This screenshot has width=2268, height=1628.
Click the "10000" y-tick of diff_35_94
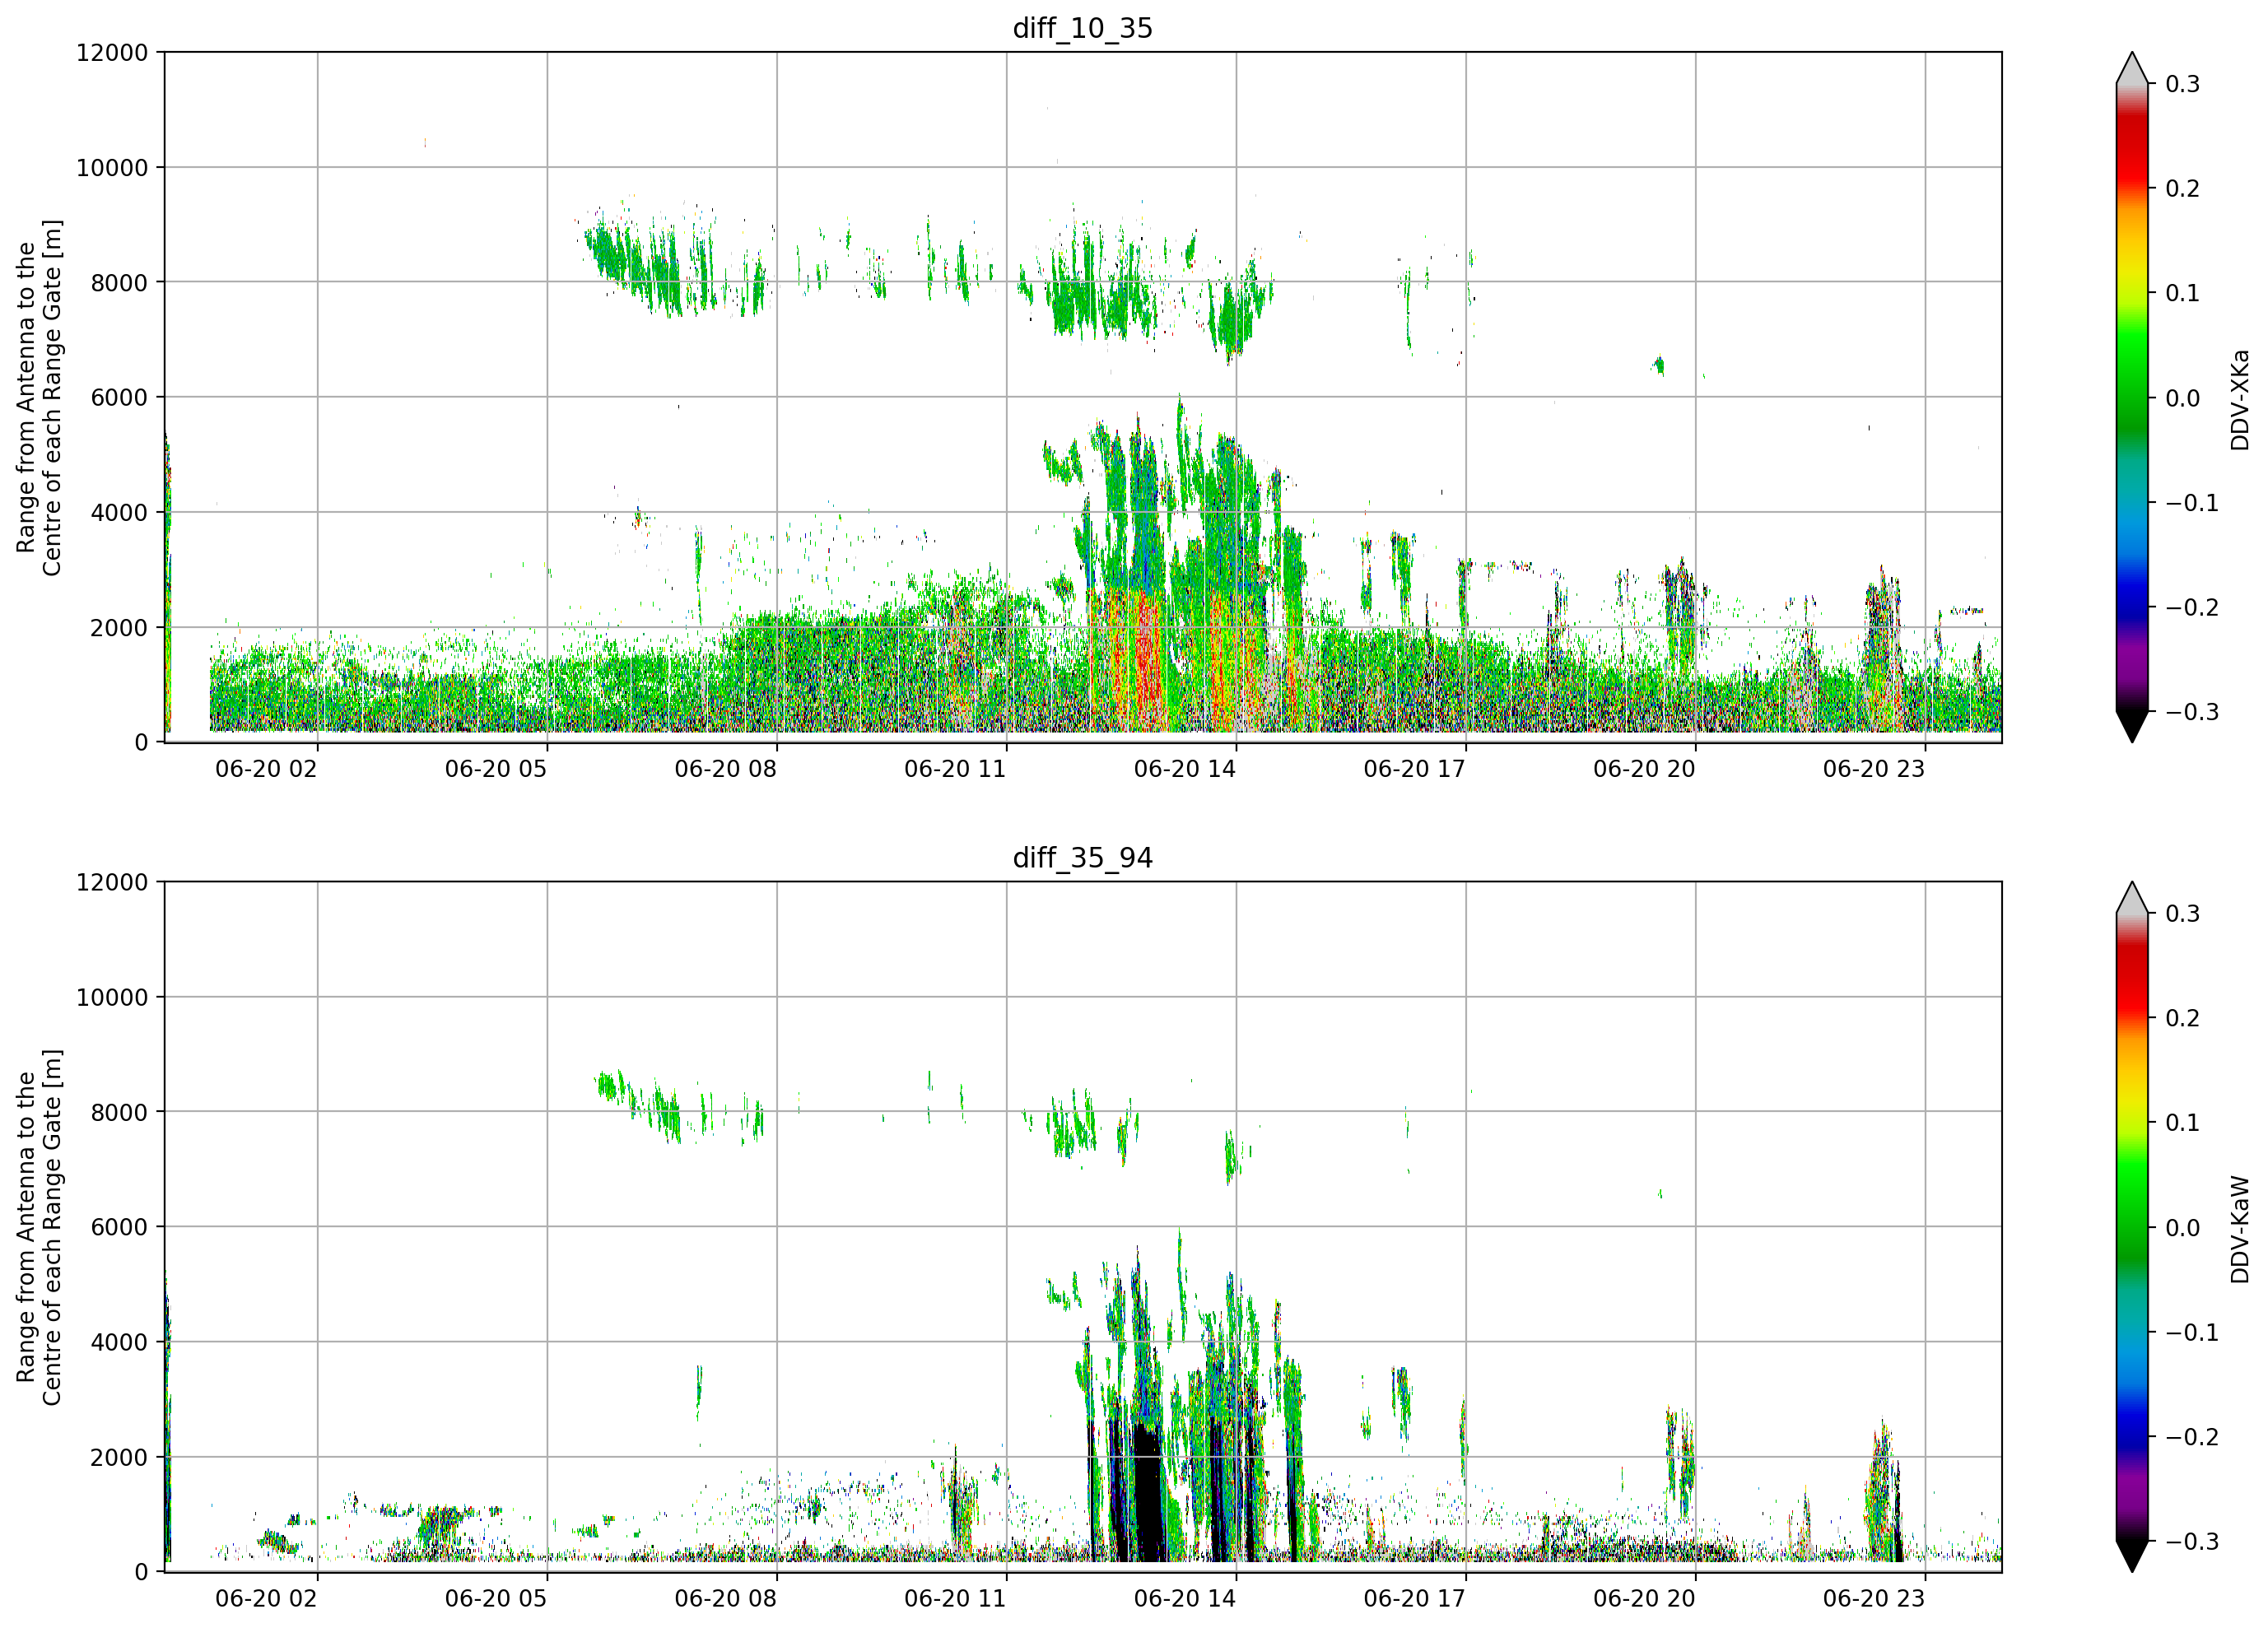pos(112,997)
